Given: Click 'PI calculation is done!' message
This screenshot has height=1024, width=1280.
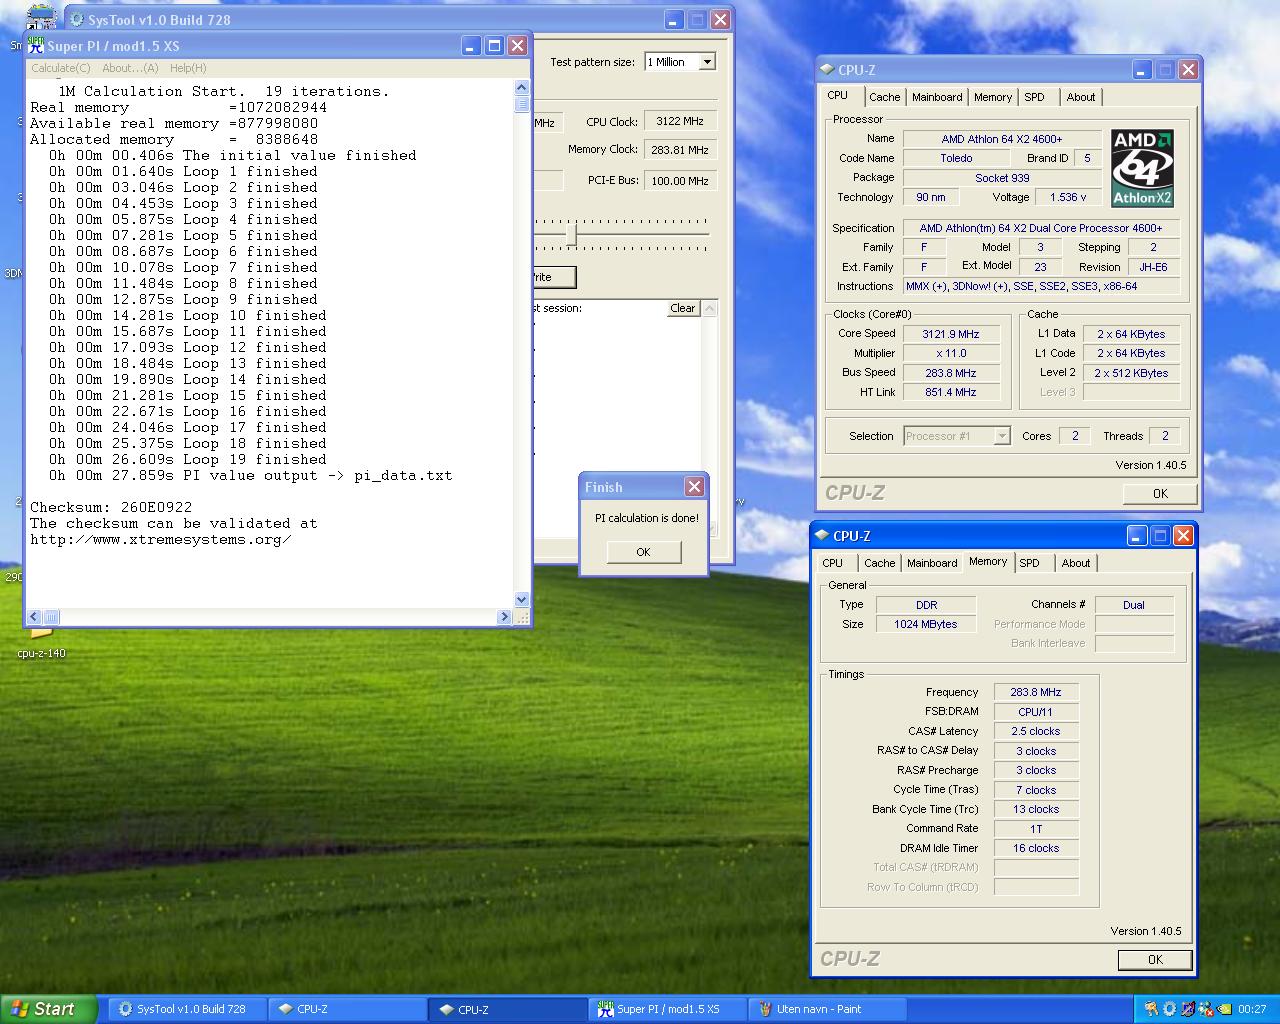Looking at the screenshot, I should (647, 518).
